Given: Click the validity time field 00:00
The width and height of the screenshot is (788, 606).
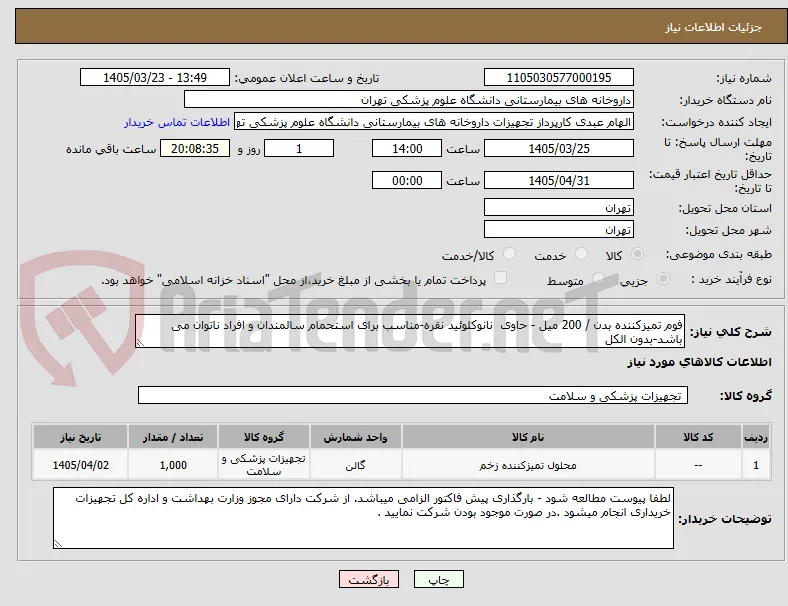Looking at the screenshot, I should coord(407,180).
